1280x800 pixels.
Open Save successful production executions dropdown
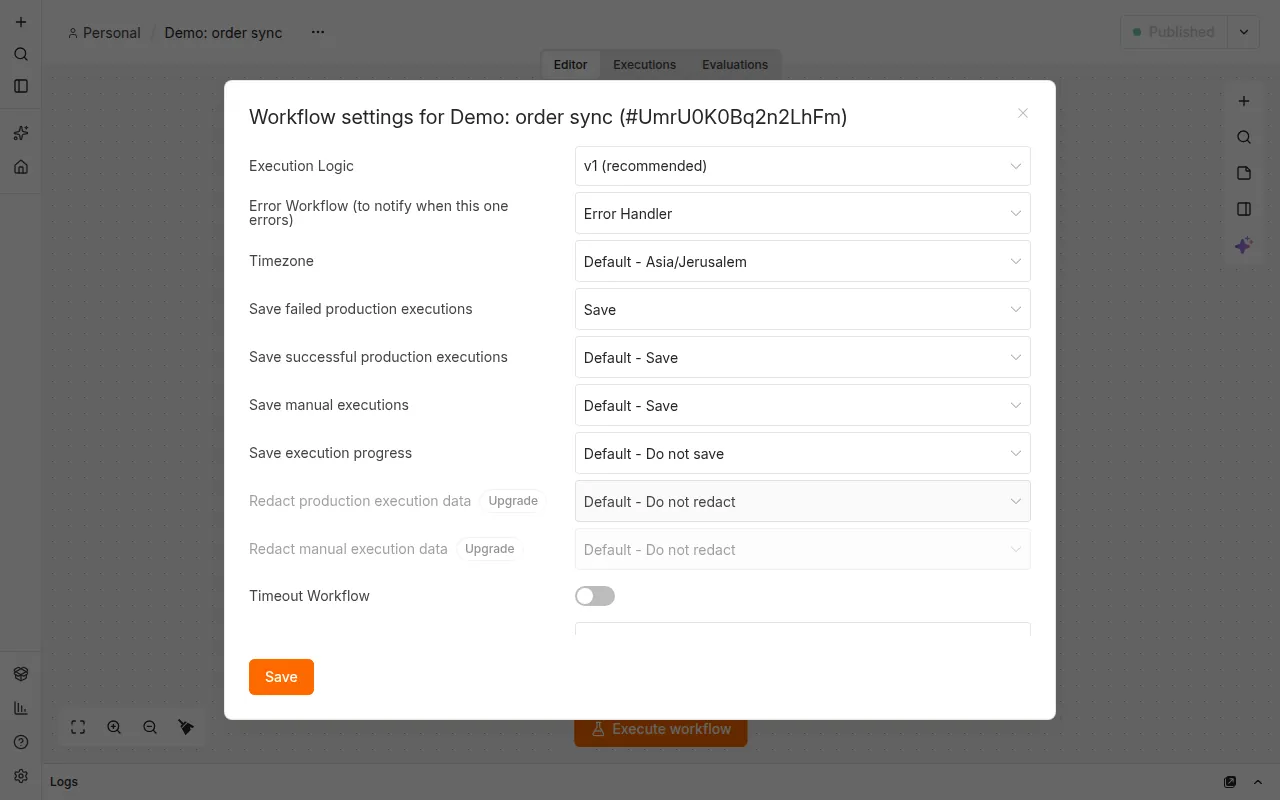[803, 358]
